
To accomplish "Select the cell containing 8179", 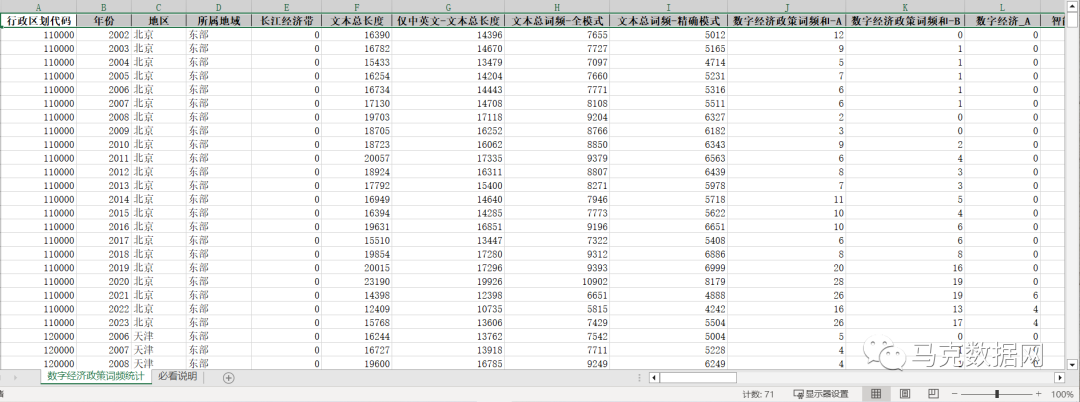I will (x=668, y=282).
